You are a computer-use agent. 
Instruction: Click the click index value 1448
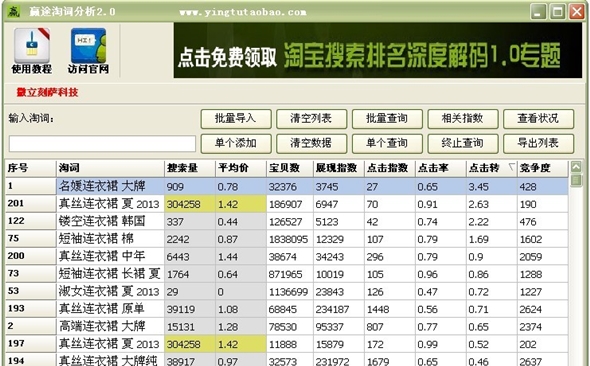tap(378, 309)
